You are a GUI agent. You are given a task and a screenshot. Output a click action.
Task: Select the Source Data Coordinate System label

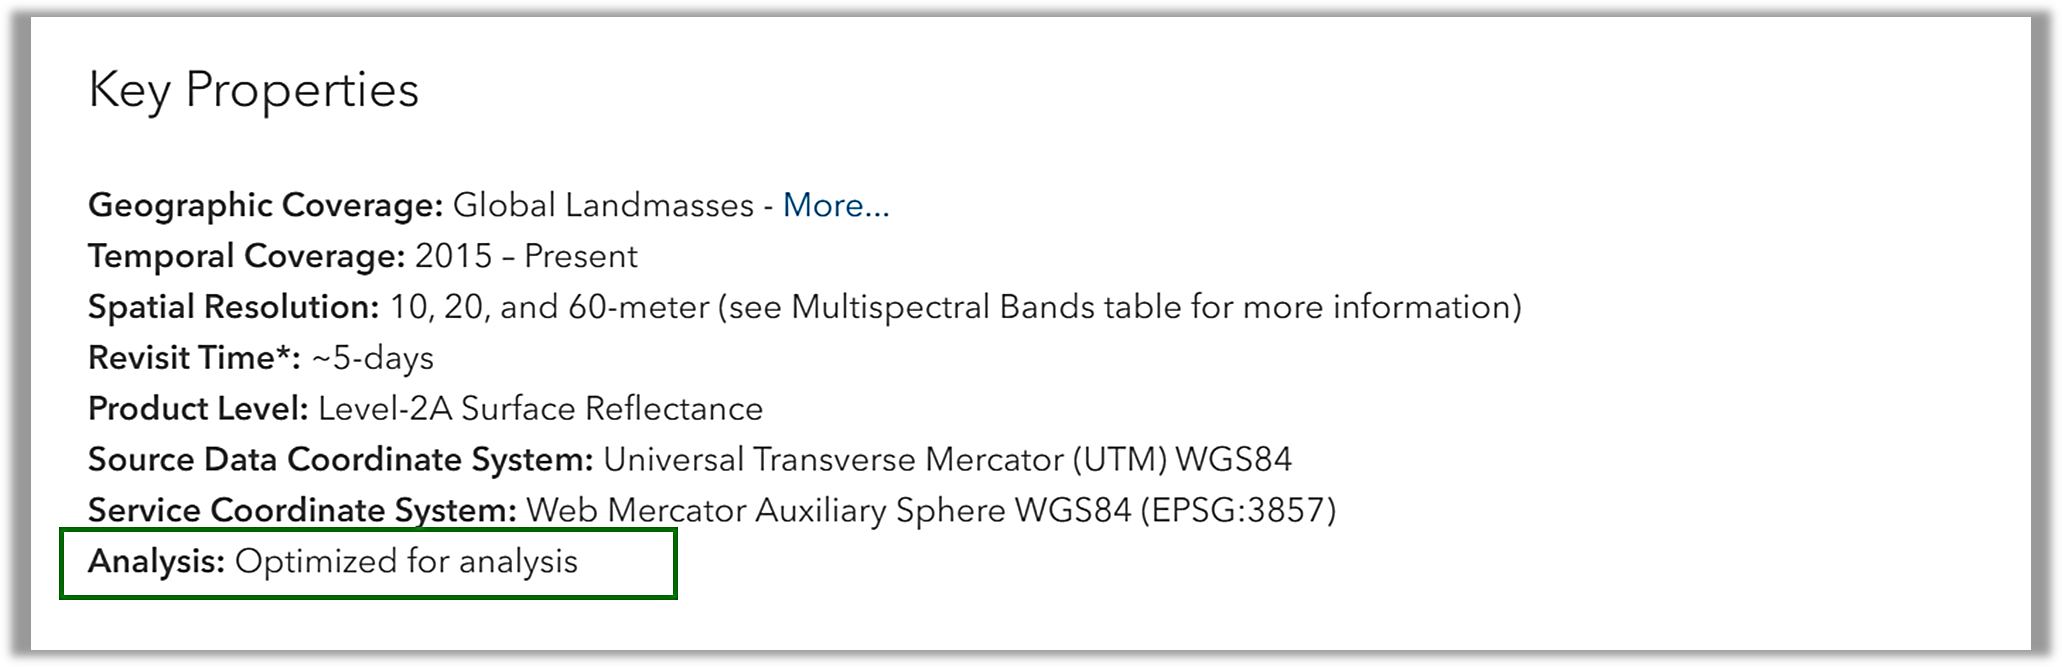tap(341, 460)
